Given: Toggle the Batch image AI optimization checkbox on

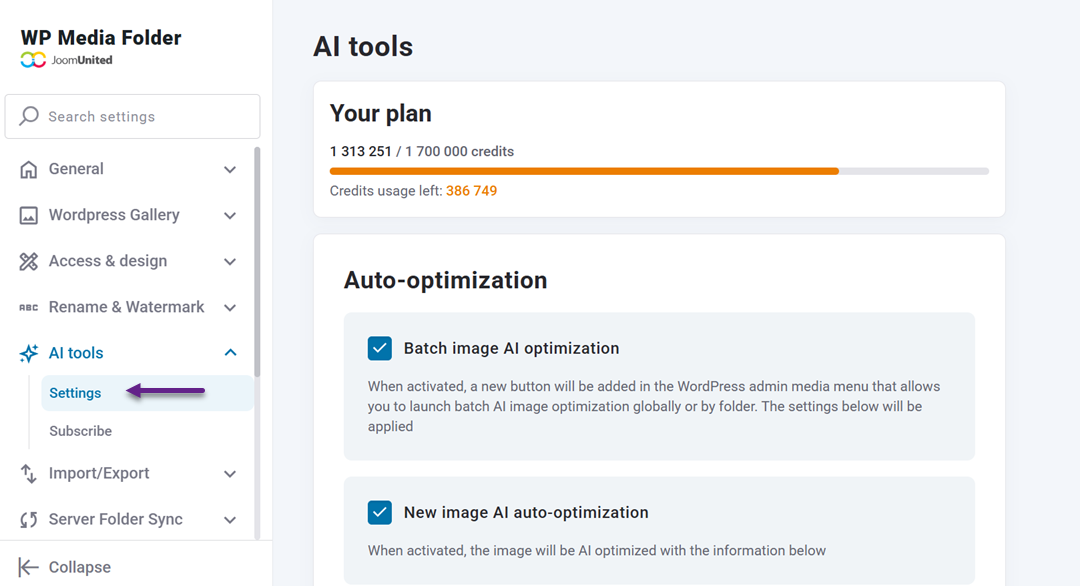Looking at the screenshot, I should coord(379,348).
